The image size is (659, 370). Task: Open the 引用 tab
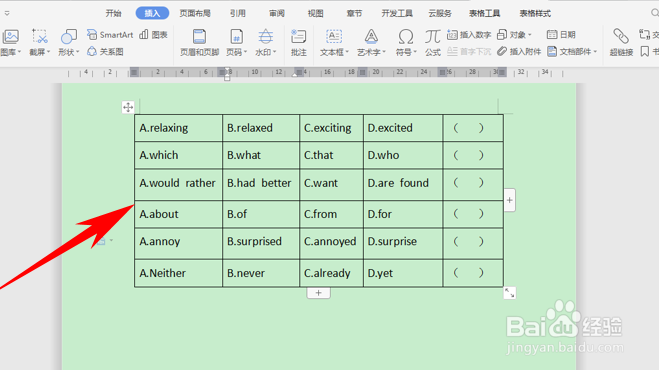click(x=238, y=13)
